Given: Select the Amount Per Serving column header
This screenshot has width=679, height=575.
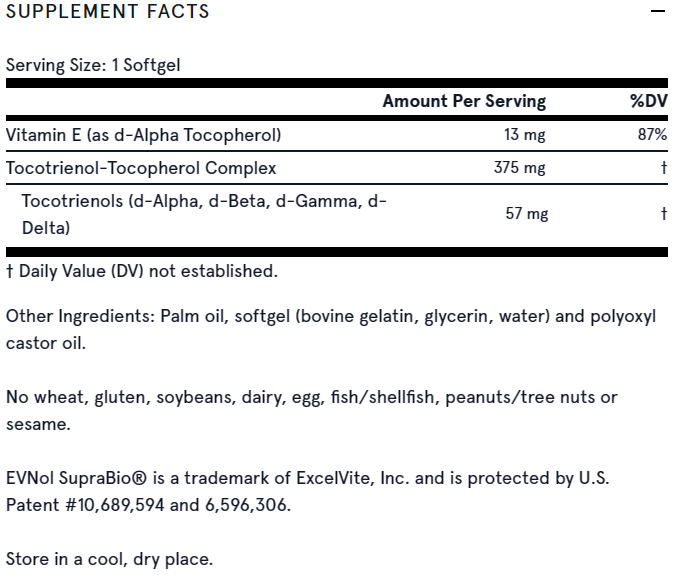Looking at the screenshot, I should pos(464,101).
